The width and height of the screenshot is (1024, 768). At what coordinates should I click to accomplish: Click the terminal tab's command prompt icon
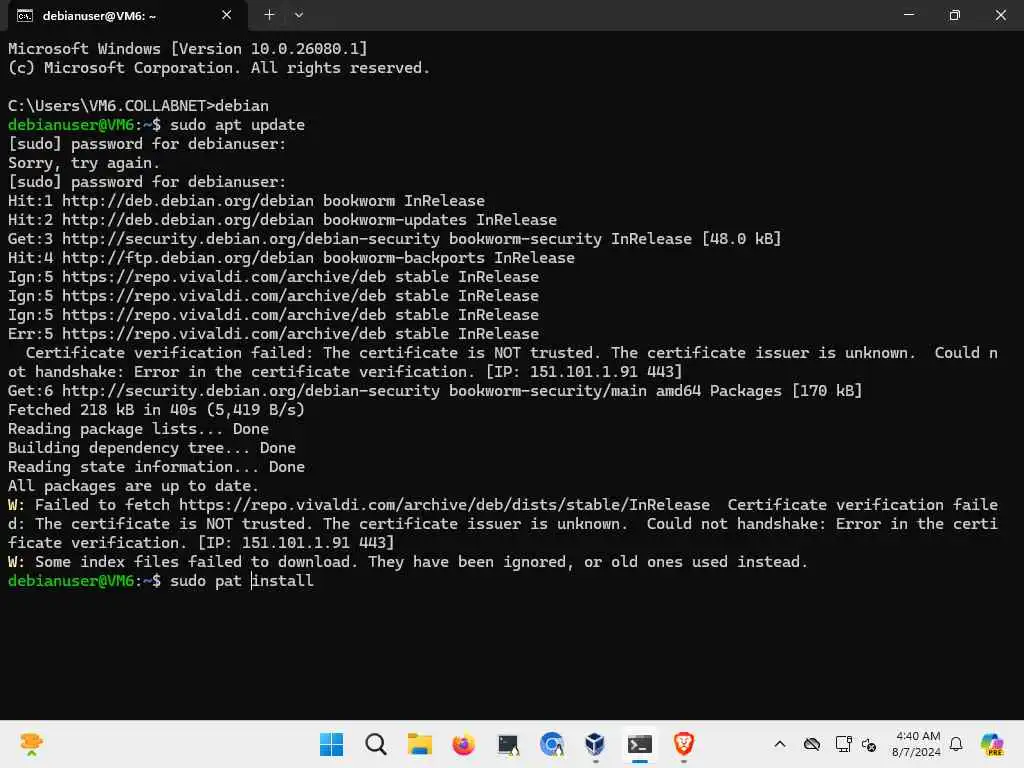(x=25, y=16)
